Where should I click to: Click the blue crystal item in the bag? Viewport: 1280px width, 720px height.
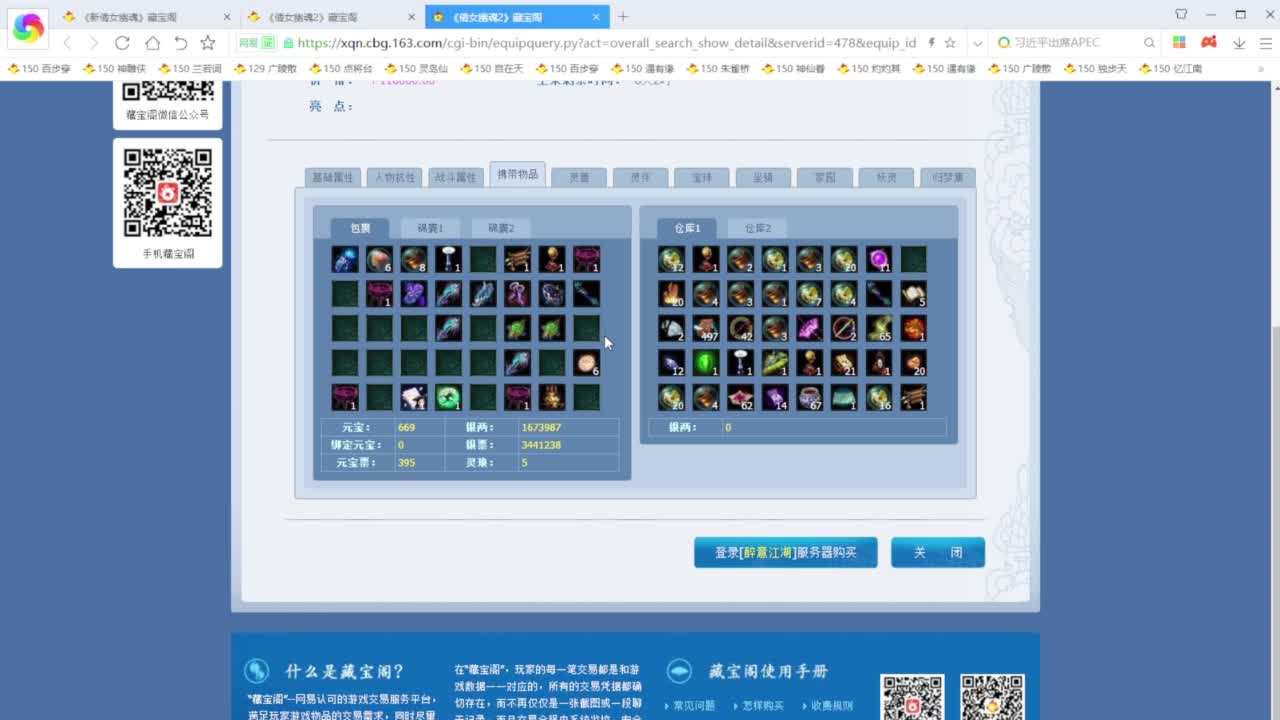[x=345, y=260]
